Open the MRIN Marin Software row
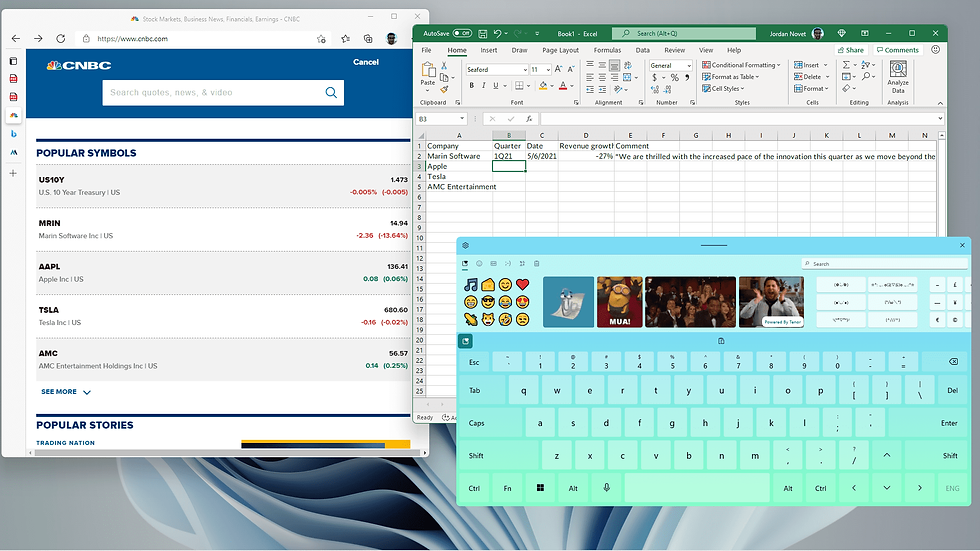This screenshot has height=551, width=980. 223,229
